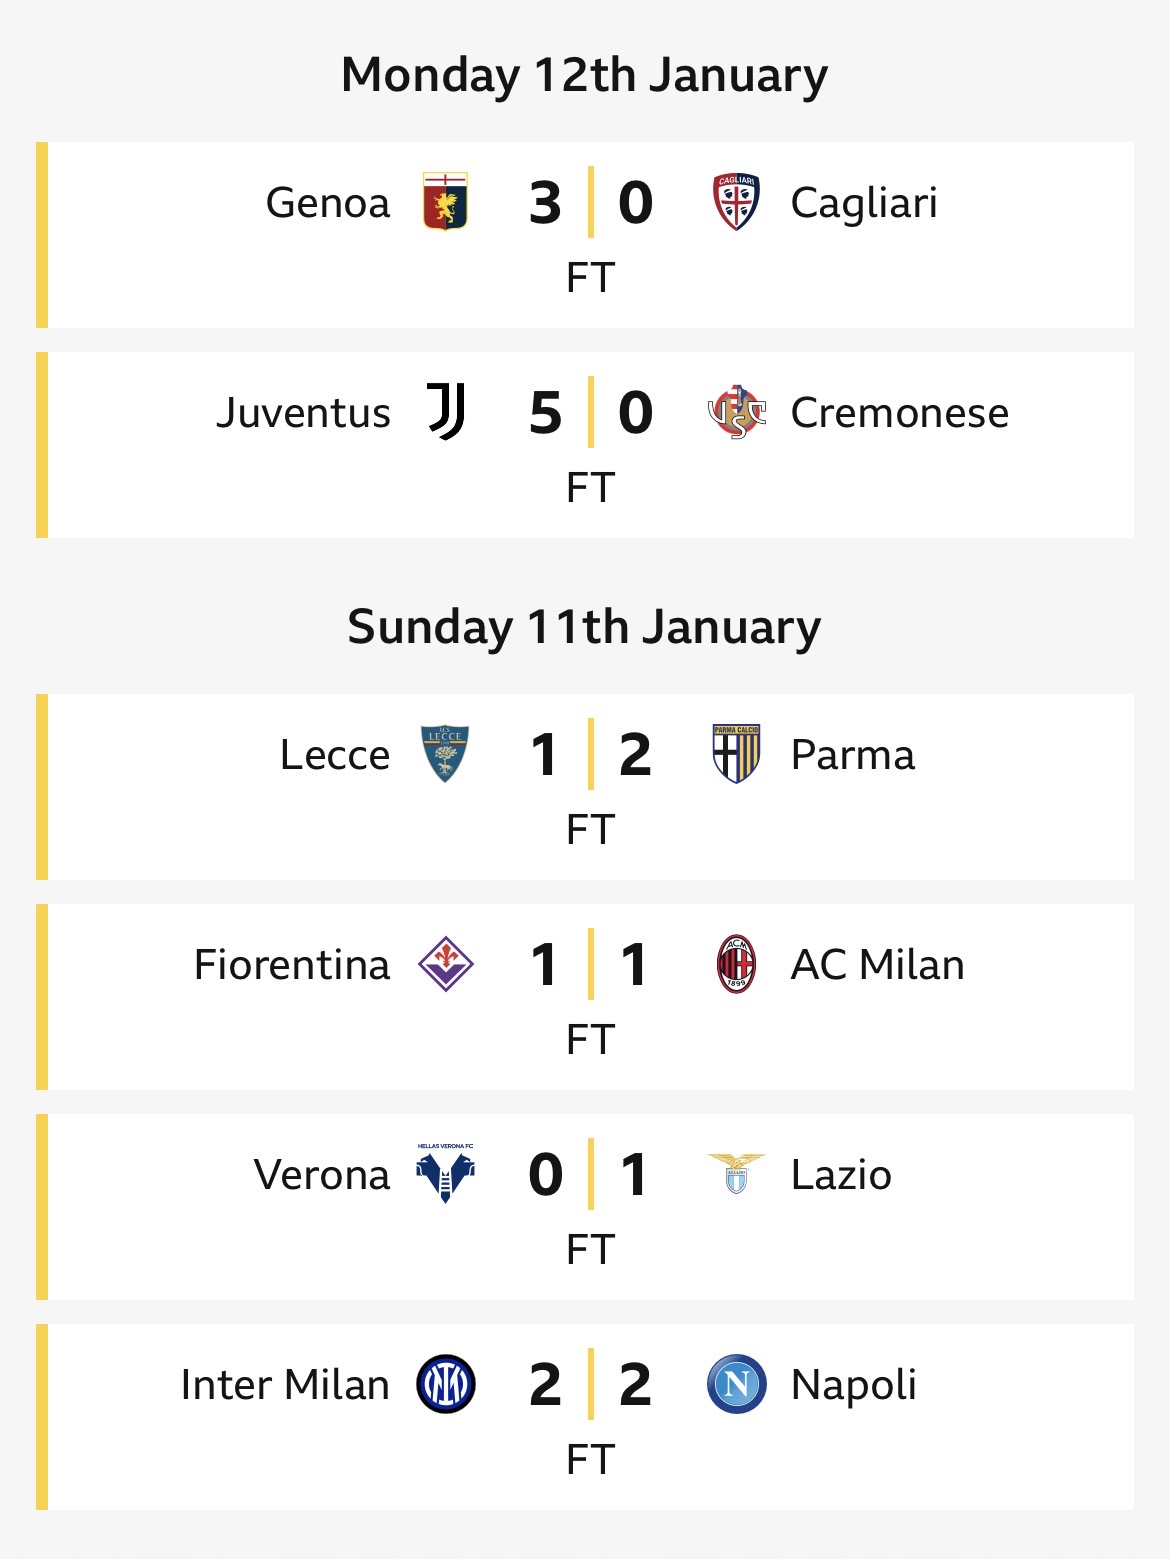
Task: View Lecce vs Parma match score
Action: click(591, 754)
